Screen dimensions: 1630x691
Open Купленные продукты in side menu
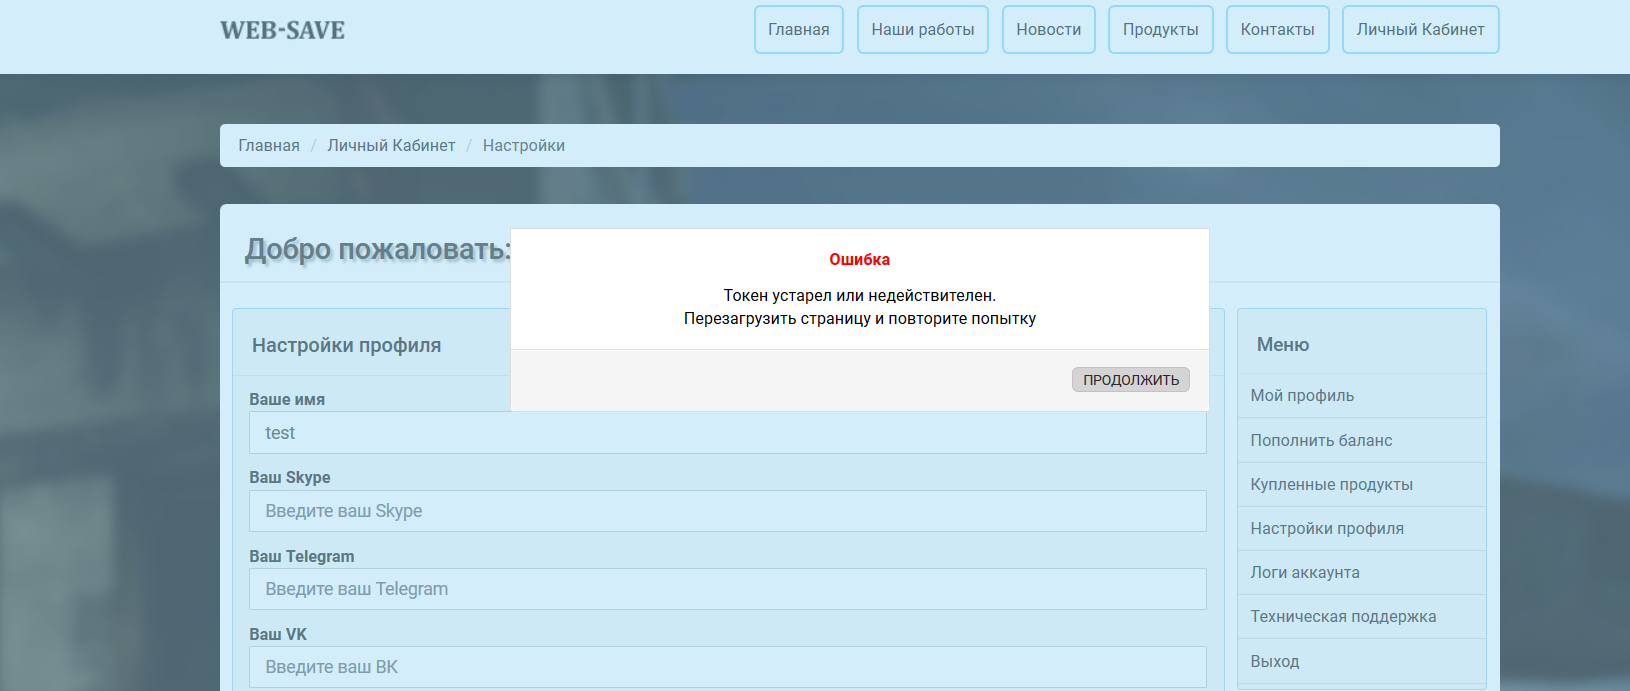[1362, 484]
